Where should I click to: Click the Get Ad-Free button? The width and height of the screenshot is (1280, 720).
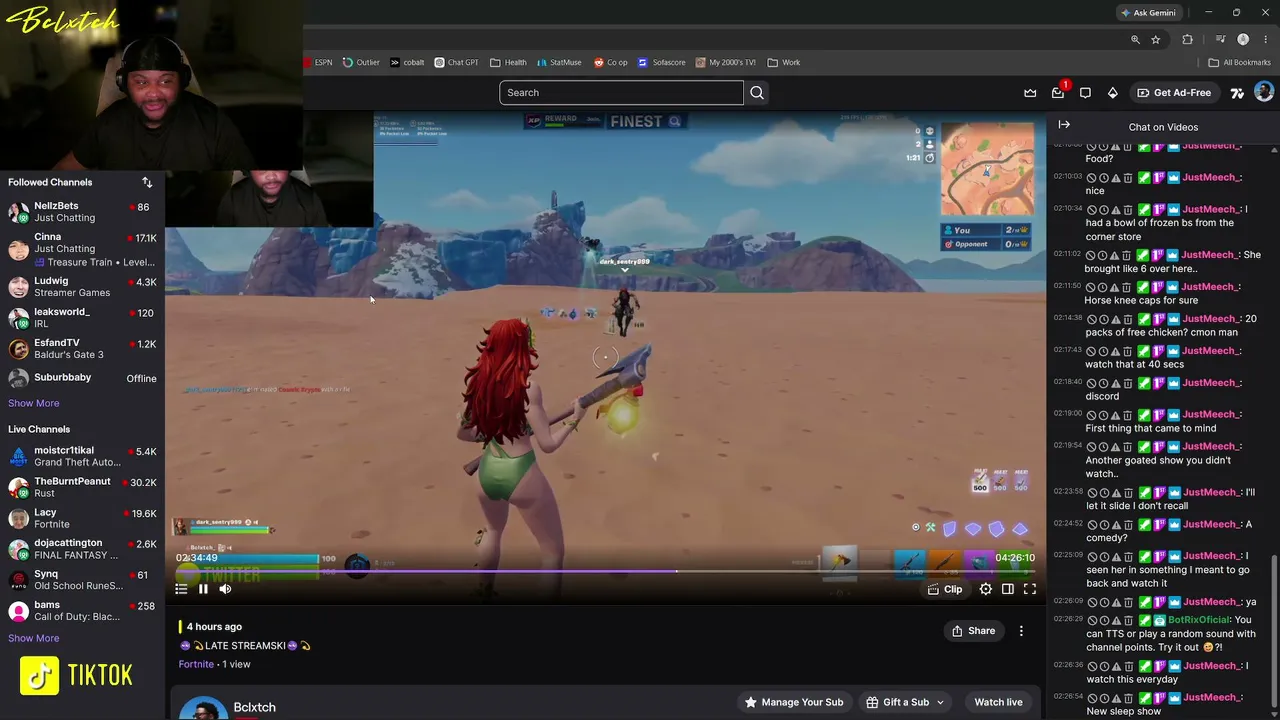(x=1174, y=93)
